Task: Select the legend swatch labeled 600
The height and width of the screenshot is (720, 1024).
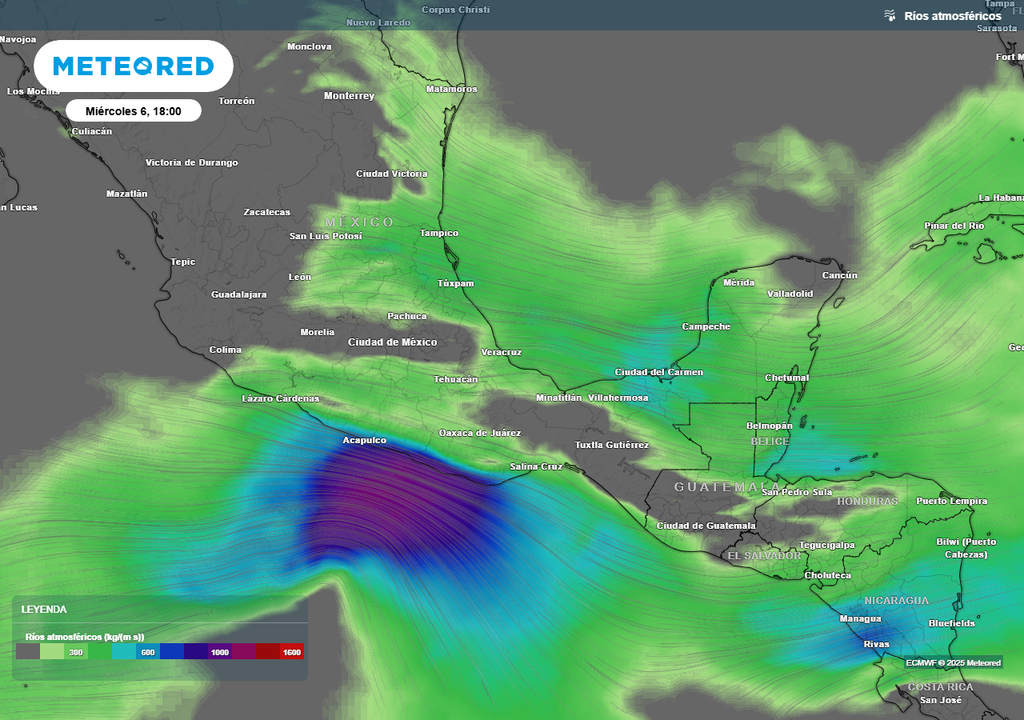Action: 147,652
